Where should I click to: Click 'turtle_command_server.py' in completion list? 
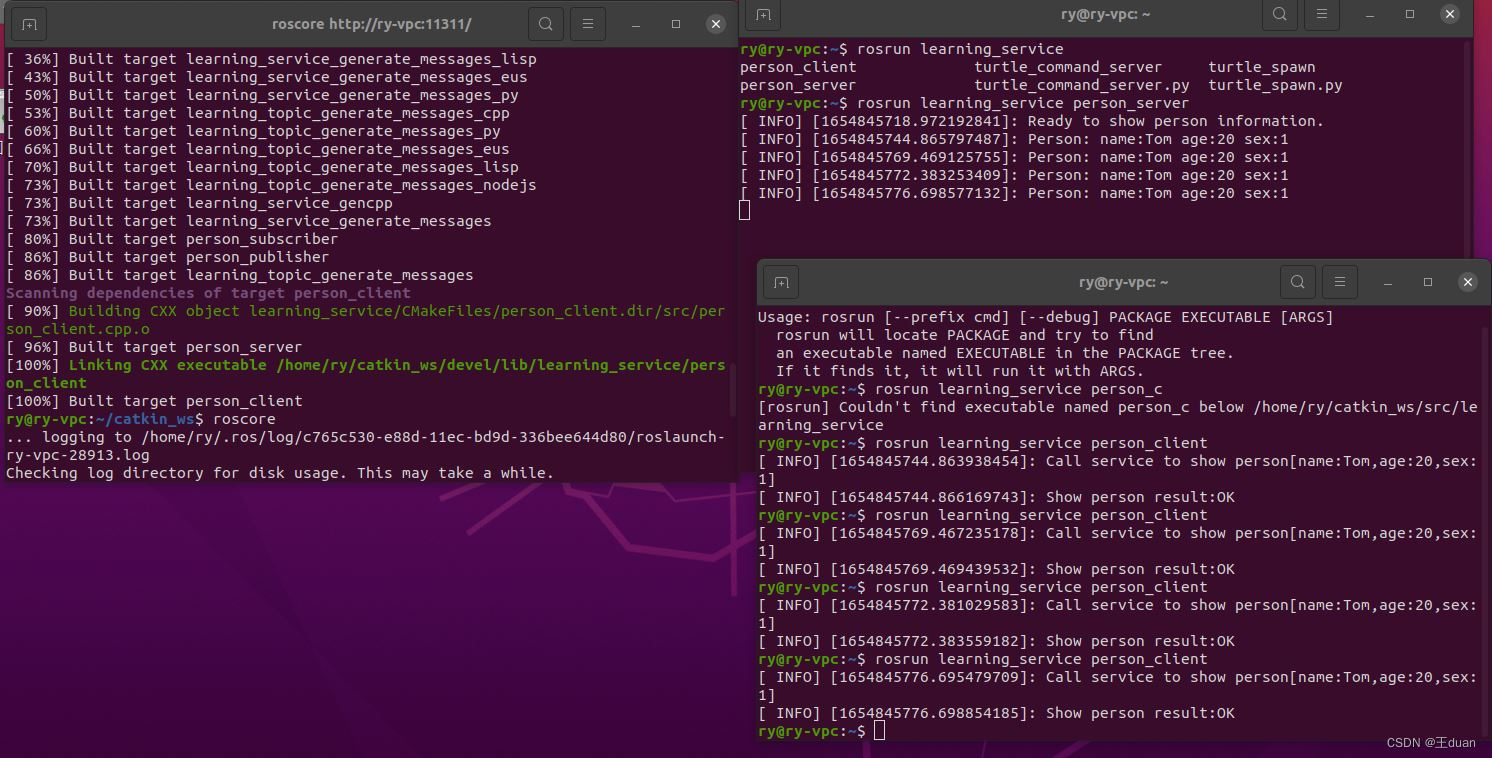pyautogui.click(x=1082, y=85)
